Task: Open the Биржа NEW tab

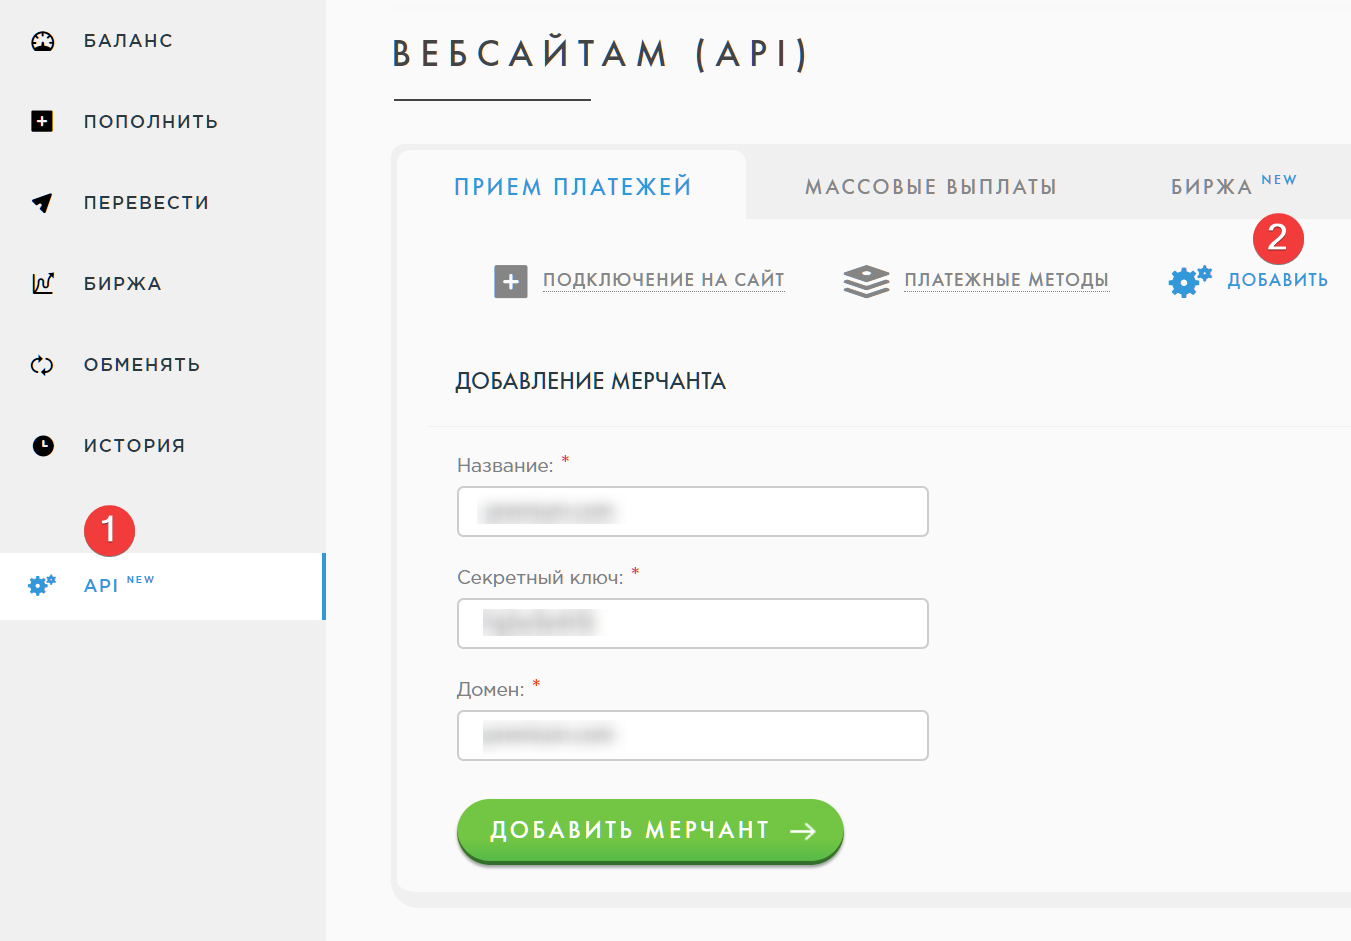Action: point(1232,186)
